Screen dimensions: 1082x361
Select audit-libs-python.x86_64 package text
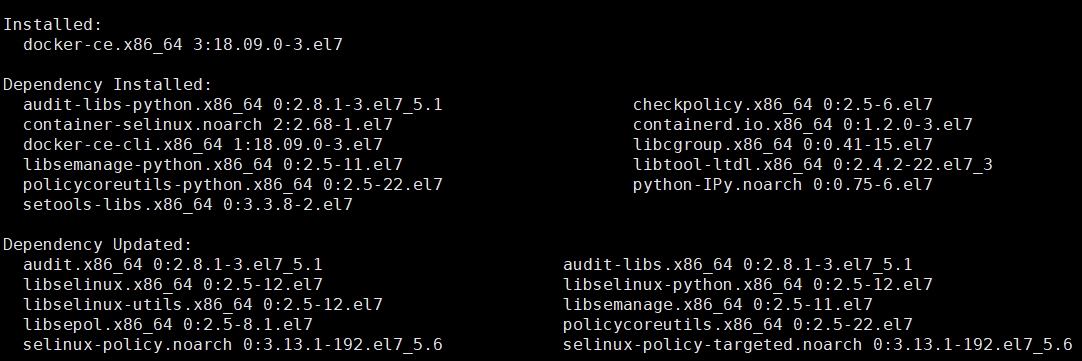233,105
